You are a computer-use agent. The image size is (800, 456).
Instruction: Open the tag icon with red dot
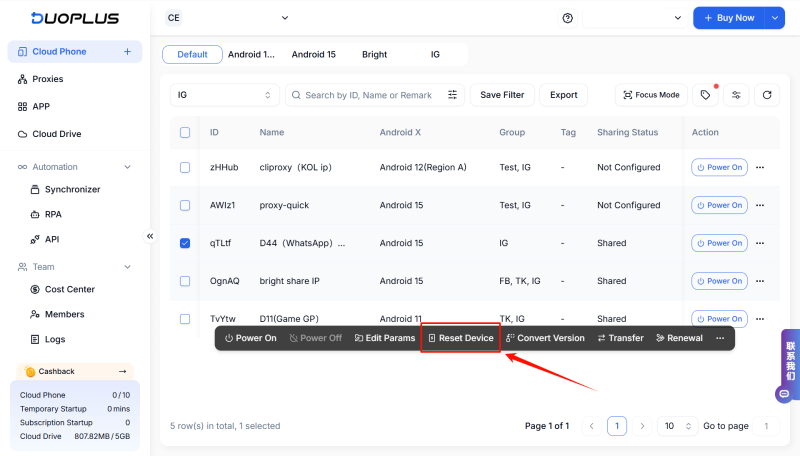coord(706,95)
